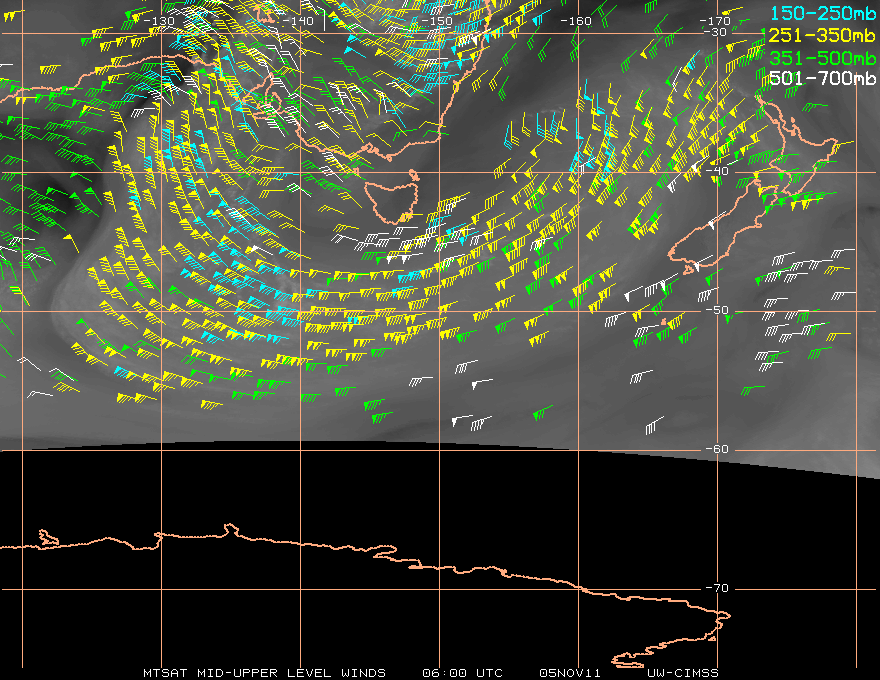
Task: Click the green 351-500mb legend label
Action: pyautogui.click(x=822, y=58)
